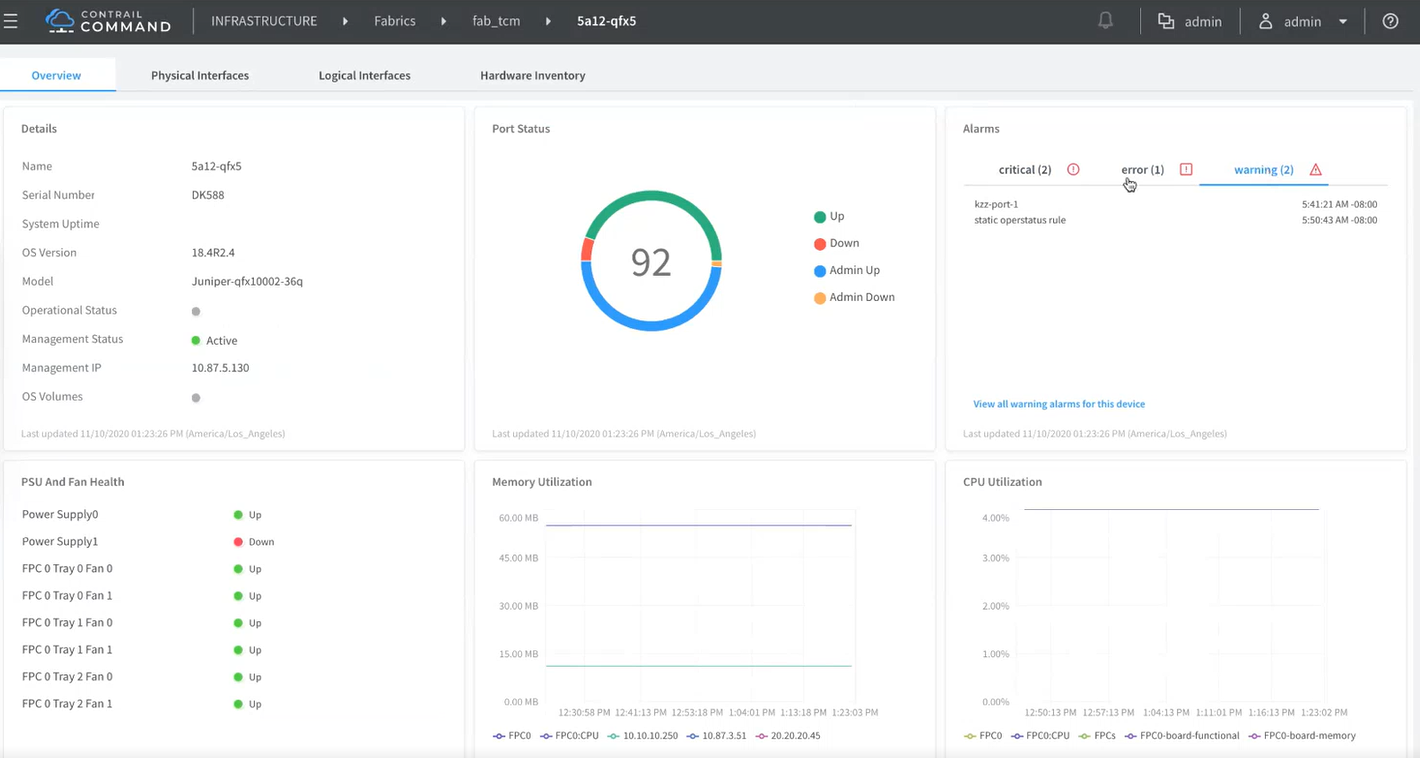The width and height of the screenshot is (1420, 758).
Task: Click the Management IP 10.87.5.130
Action: [x=220, y=368]
